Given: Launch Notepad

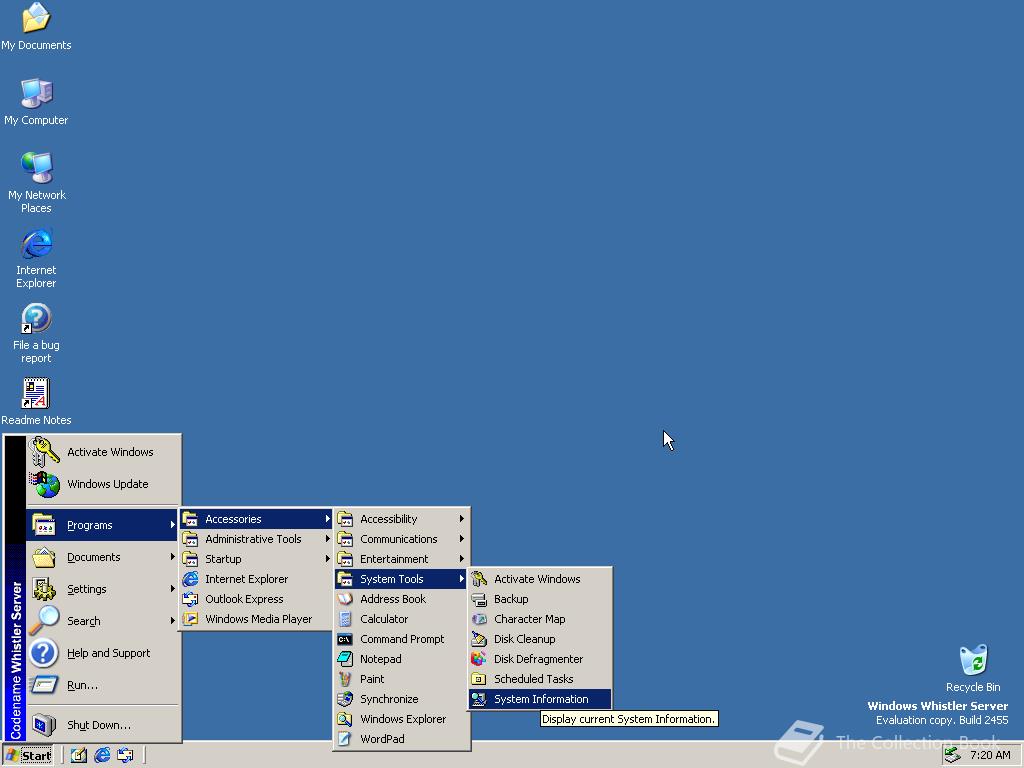Looking at the screenshot, I should [401, 659].
